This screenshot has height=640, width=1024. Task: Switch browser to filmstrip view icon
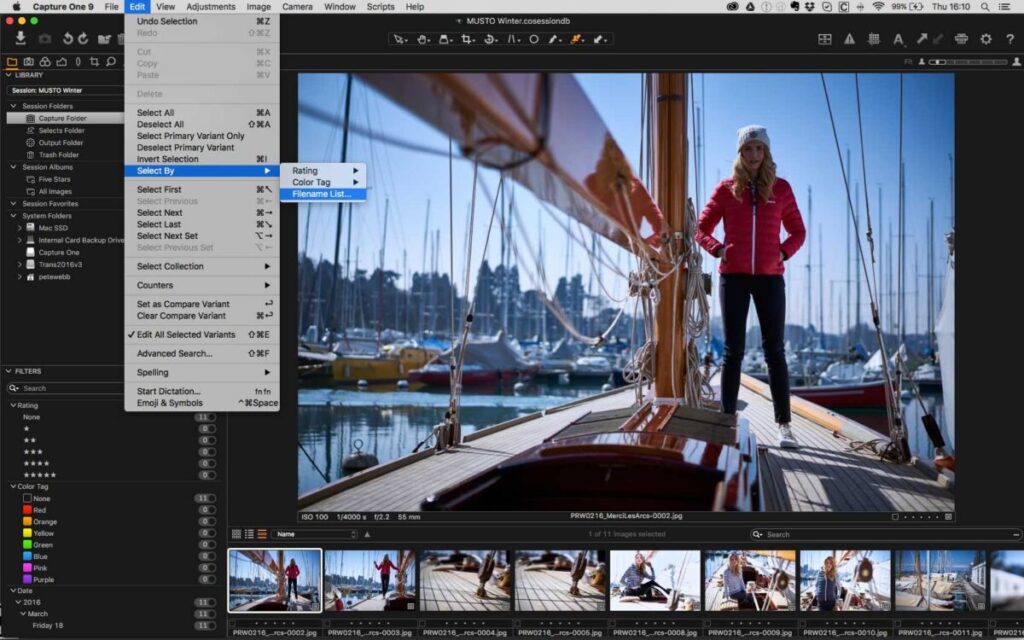point(262,534)
